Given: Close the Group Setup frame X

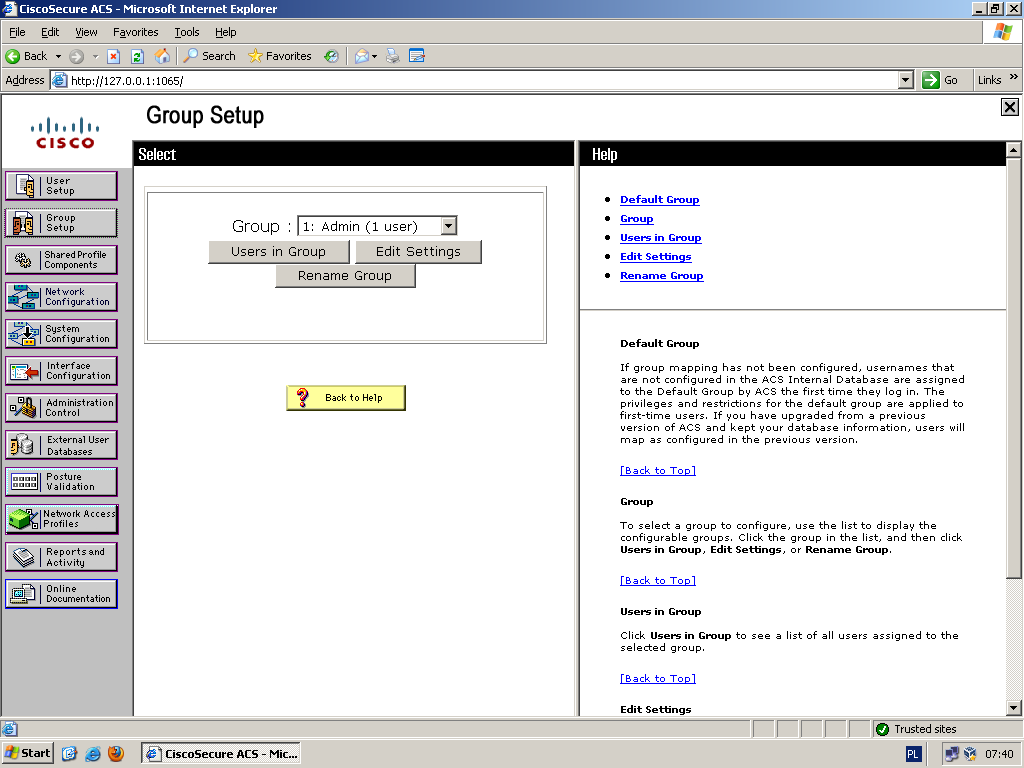Looking at the screenshot, I should pos(1010,107).
